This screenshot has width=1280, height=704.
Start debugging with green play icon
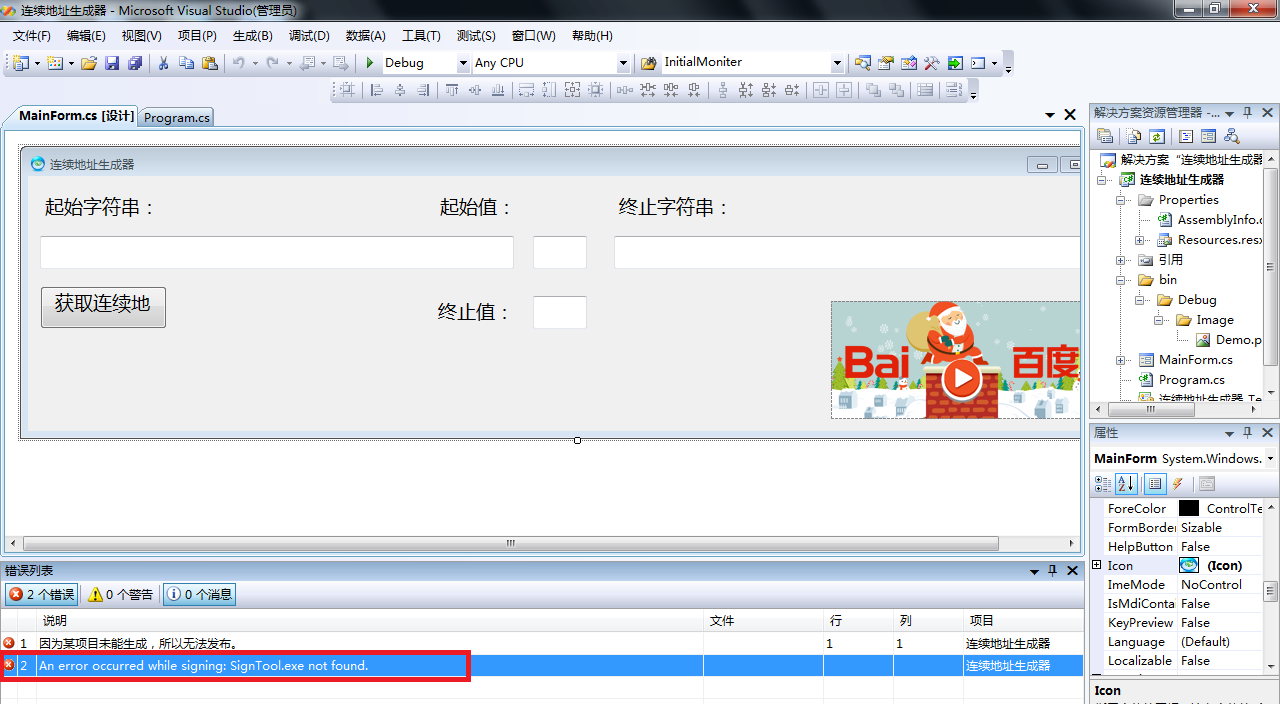[x=370, y=63]
